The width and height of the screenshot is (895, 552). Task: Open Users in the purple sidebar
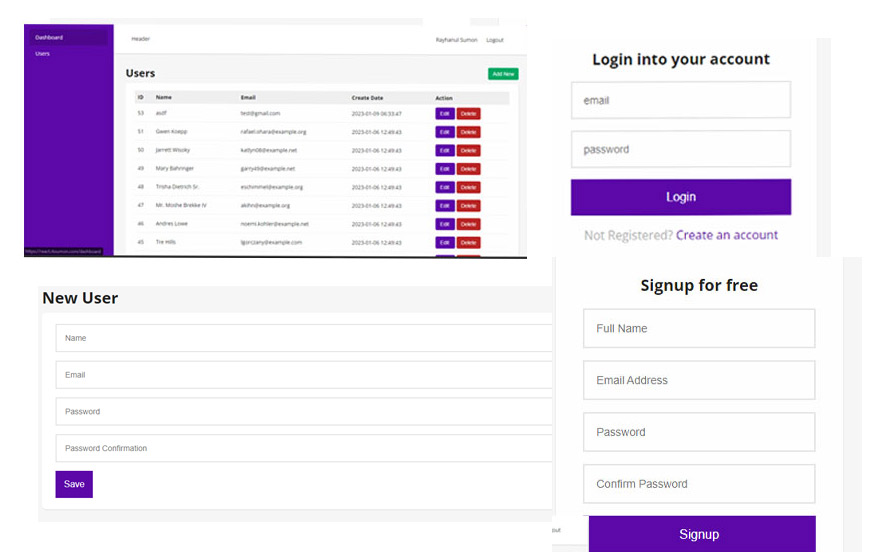[x=43, y=53]
